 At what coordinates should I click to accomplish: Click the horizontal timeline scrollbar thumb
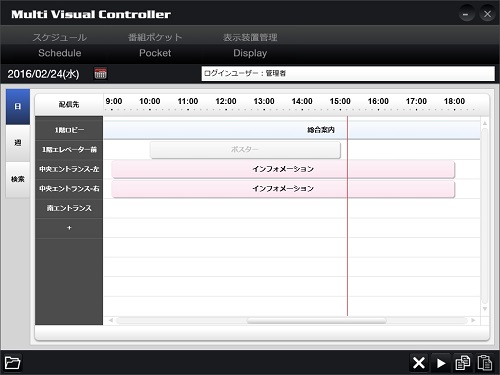pyautogui.click(x=317, y=321)
